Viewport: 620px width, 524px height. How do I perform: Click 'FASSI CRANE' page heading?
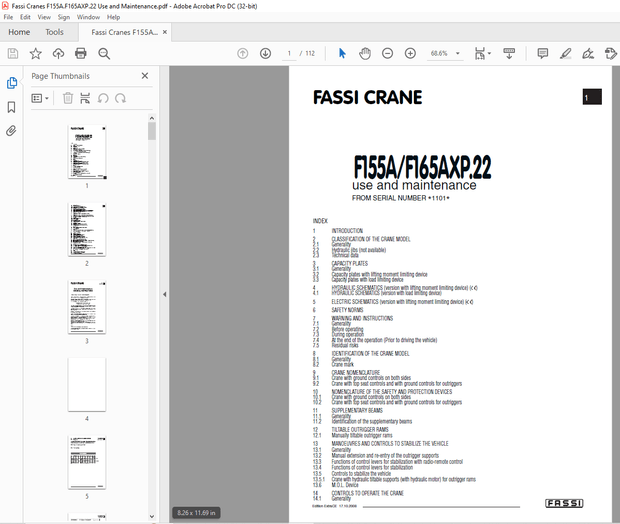(x=367, y=97)
